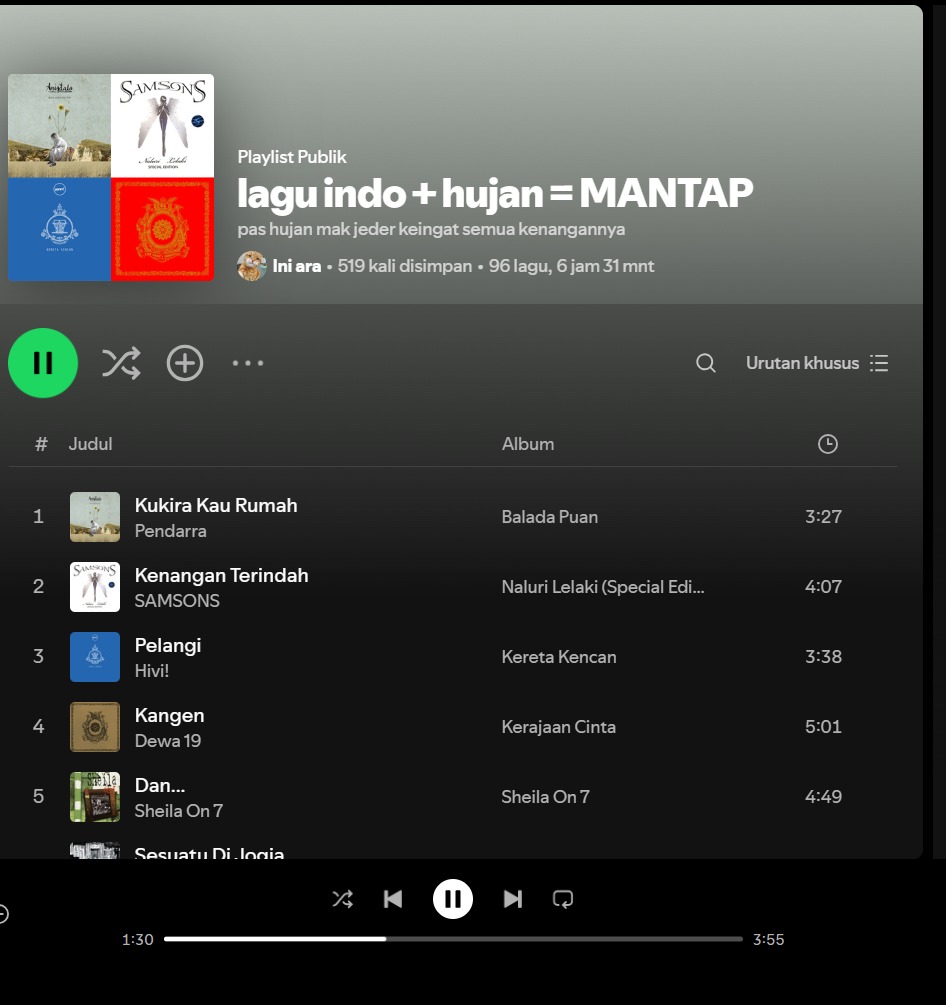Toggle repeat mode in player bar
The width and height of the screenshot is (946, 1005).
tap(563, 899)
